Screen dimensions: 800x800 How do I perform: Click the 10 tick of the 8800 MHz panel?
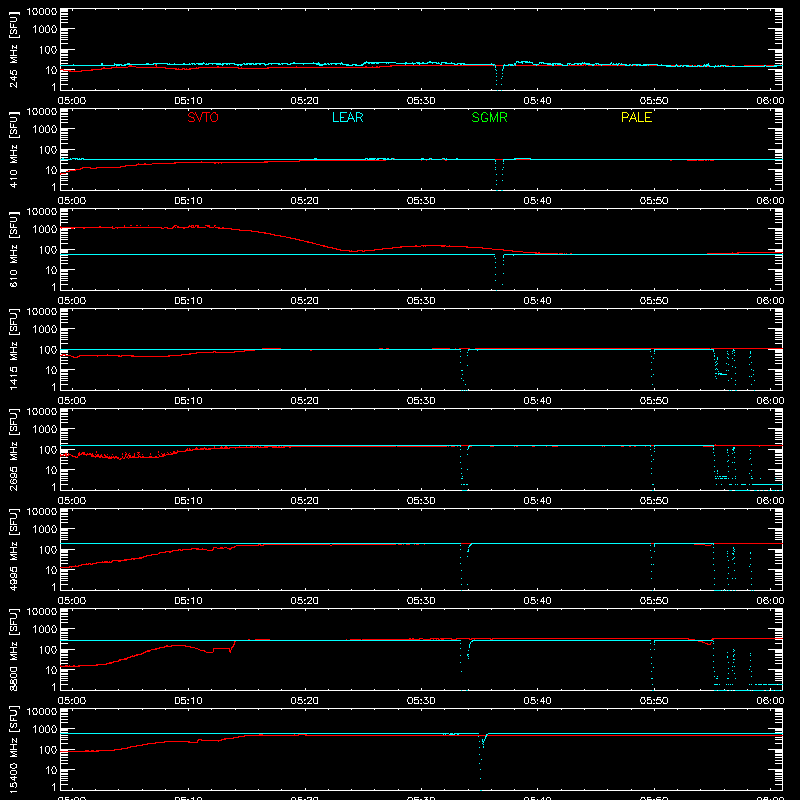pos(51,670)
